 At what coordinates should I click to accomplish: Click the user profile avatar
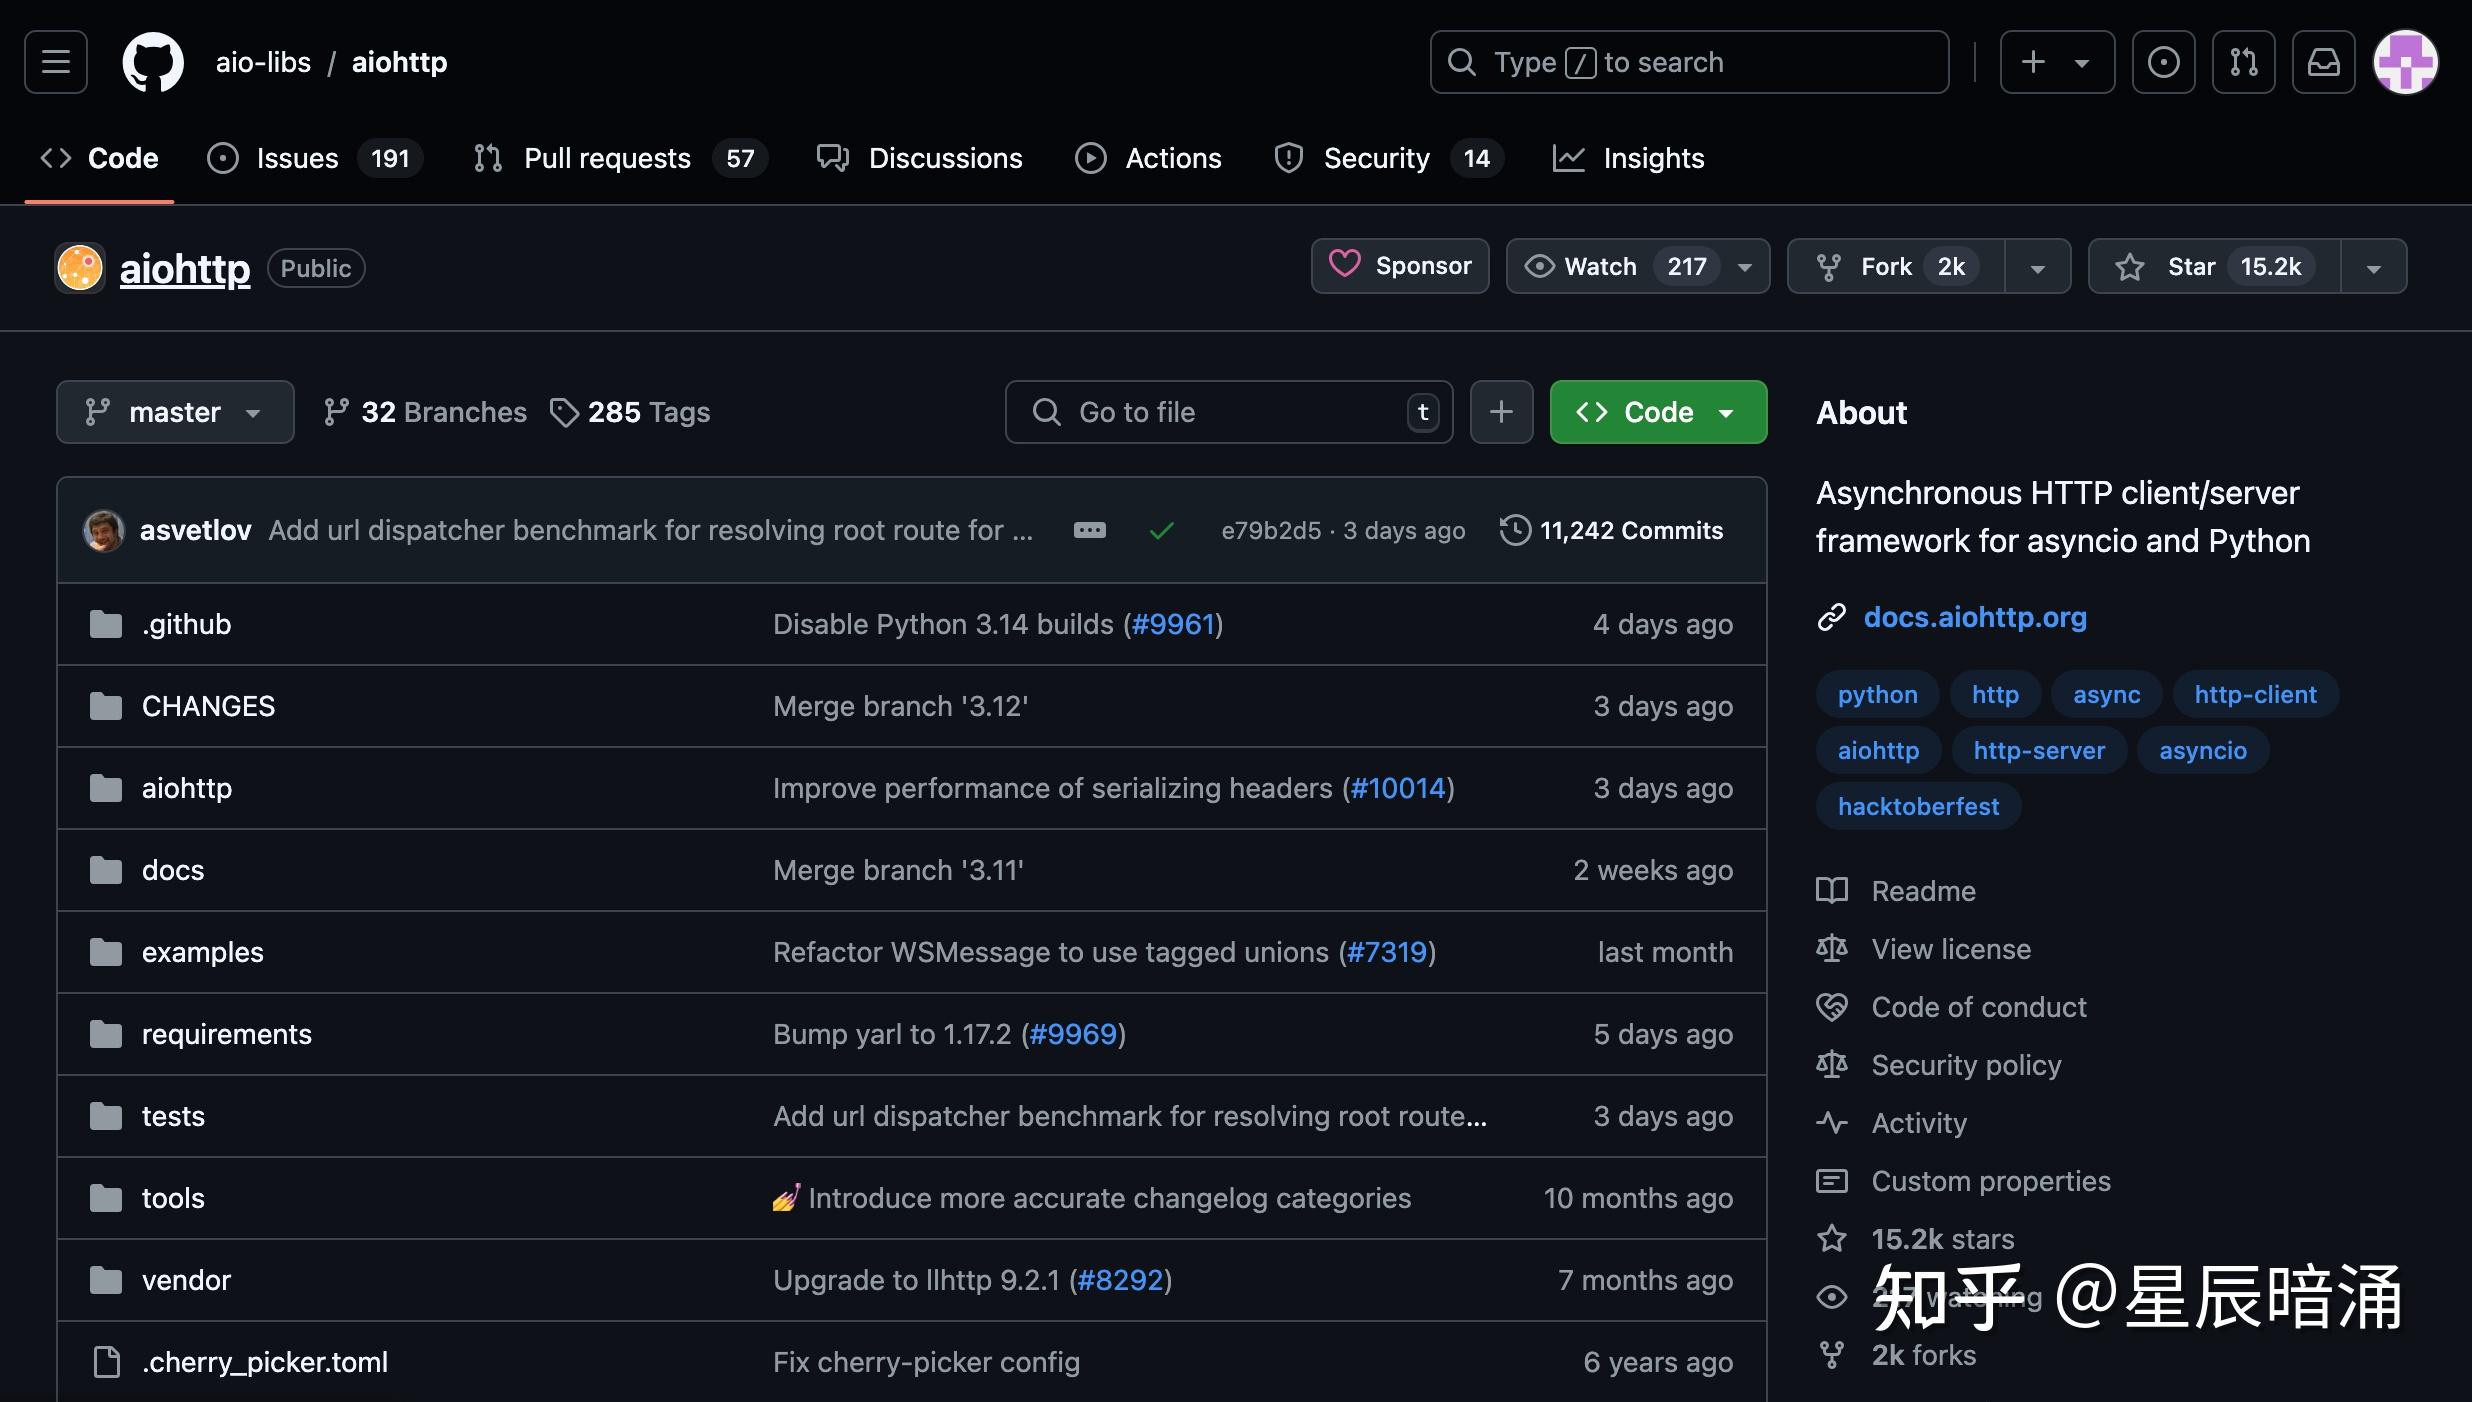[x=2405, y=62]
